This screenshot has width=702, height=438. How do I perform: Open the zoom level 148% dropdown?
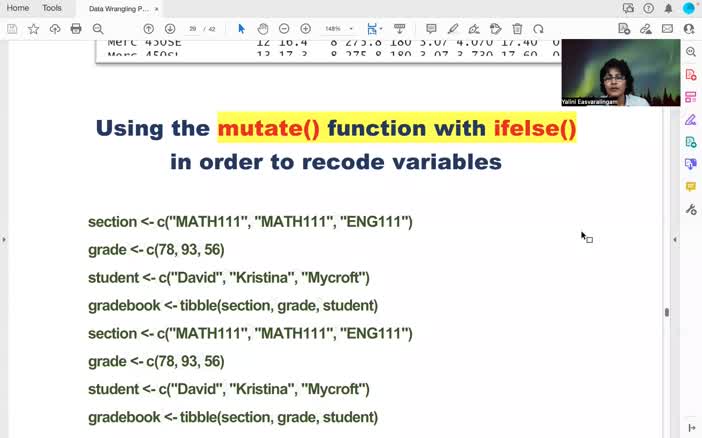pos(339,29)
